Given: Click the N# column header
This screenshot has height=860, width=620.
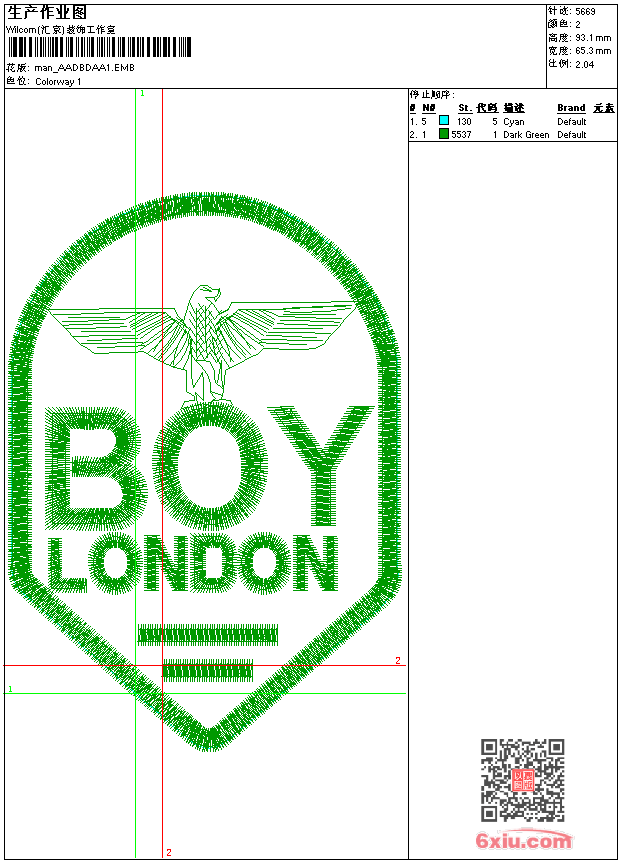Looking at the screenshot, I should pos(429,108).
